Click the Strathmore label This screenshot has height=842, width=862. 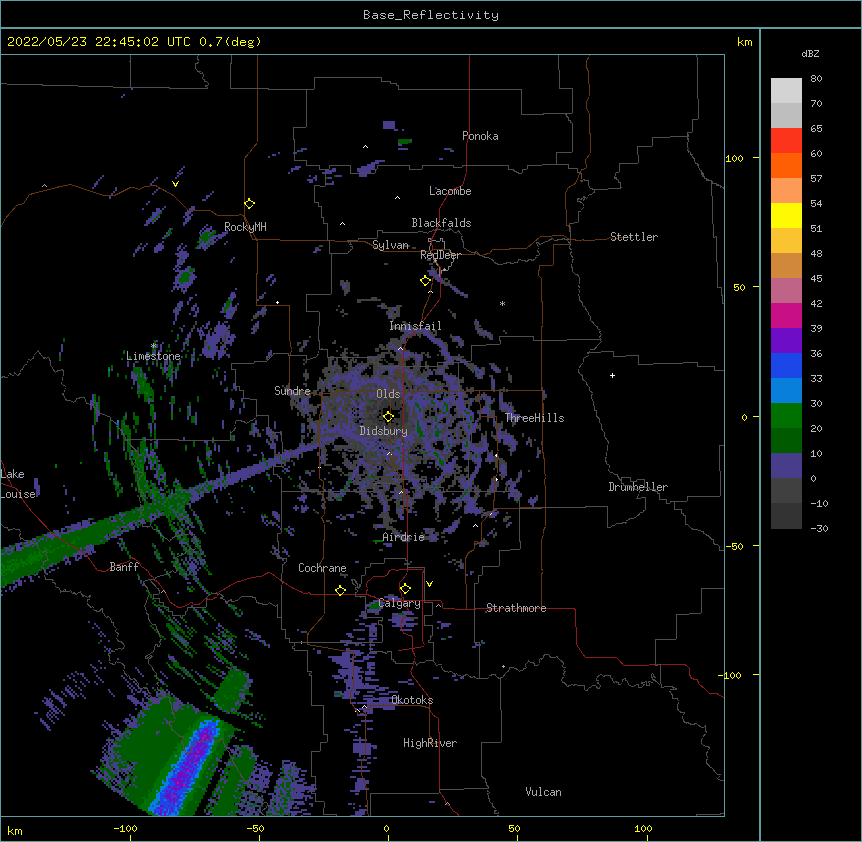[x=516, y=608]
